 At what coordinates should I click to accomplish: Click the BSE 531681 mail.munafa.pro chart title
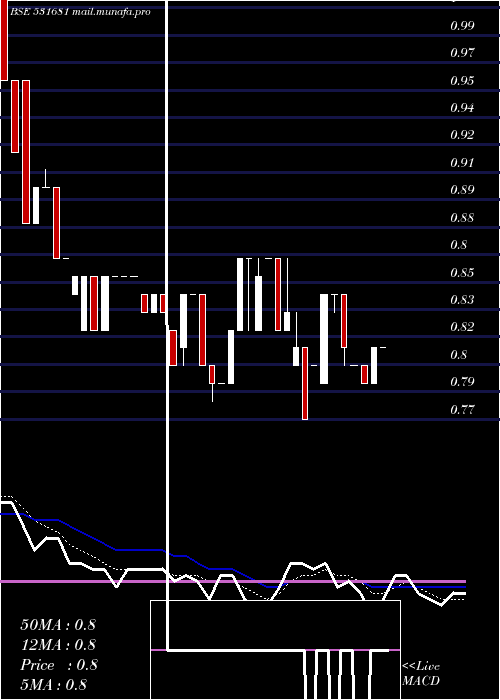coord(80,12)
